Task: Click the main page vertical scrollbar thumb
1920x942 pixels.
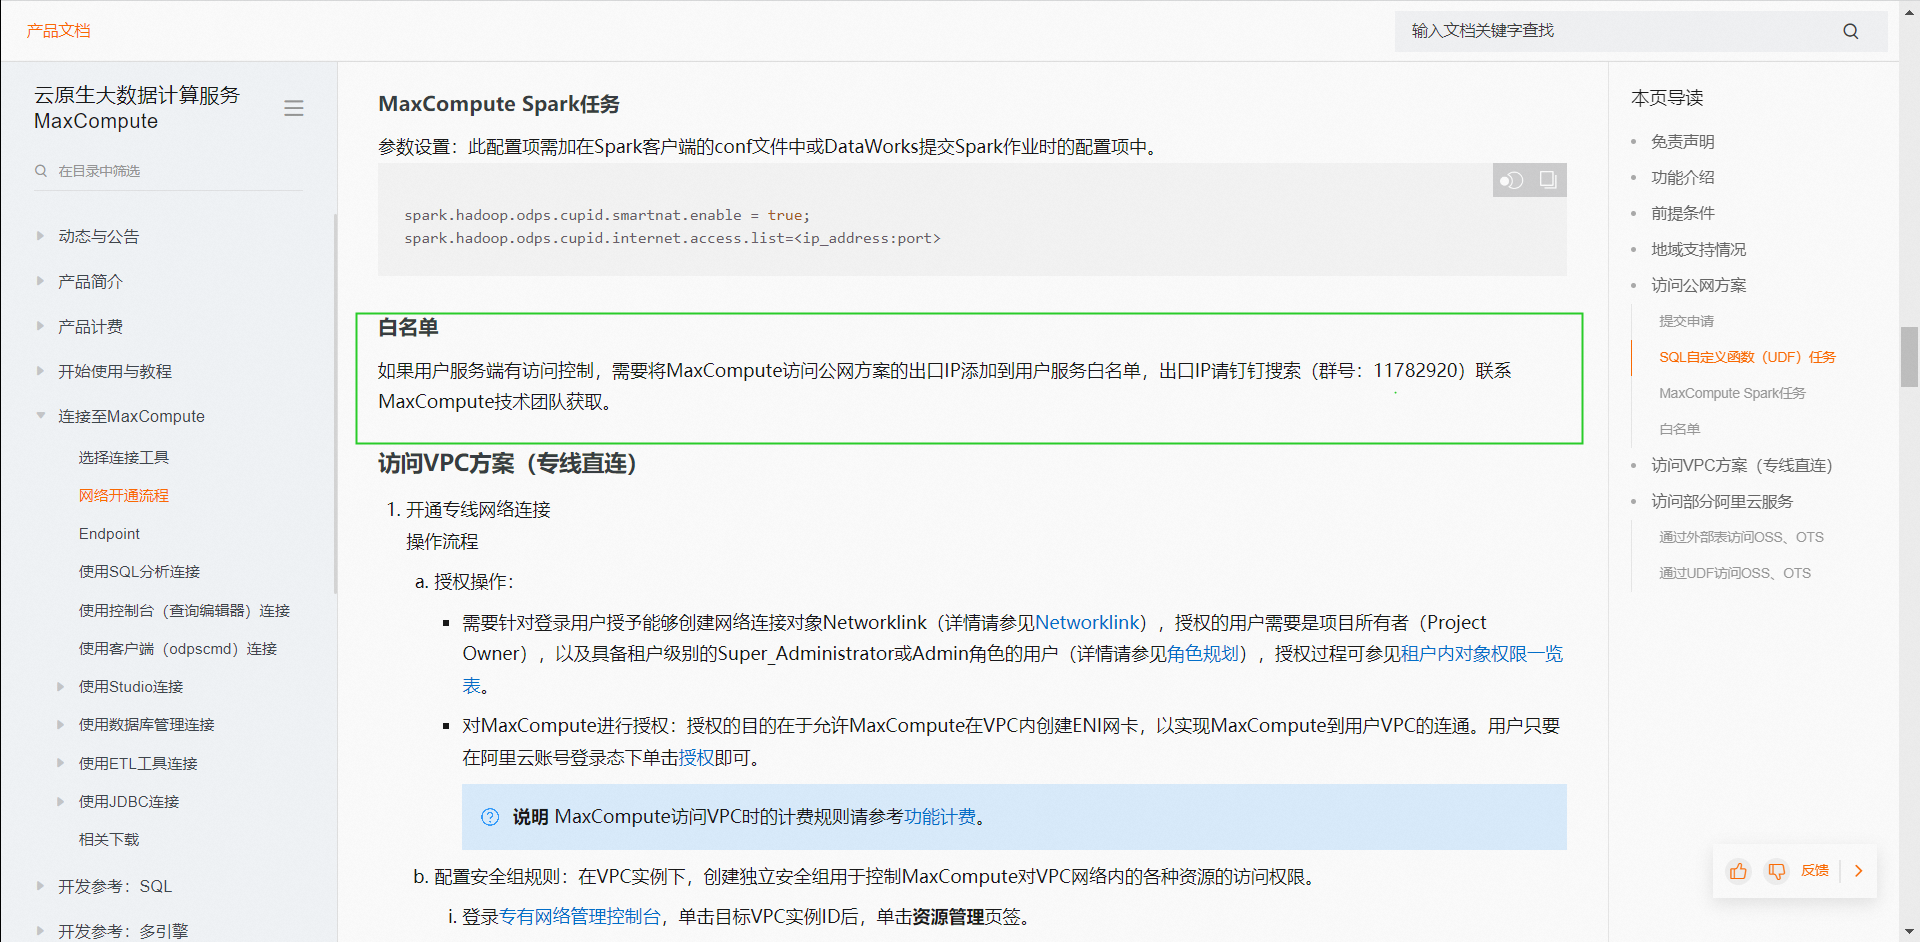Action: [1909, 356]
